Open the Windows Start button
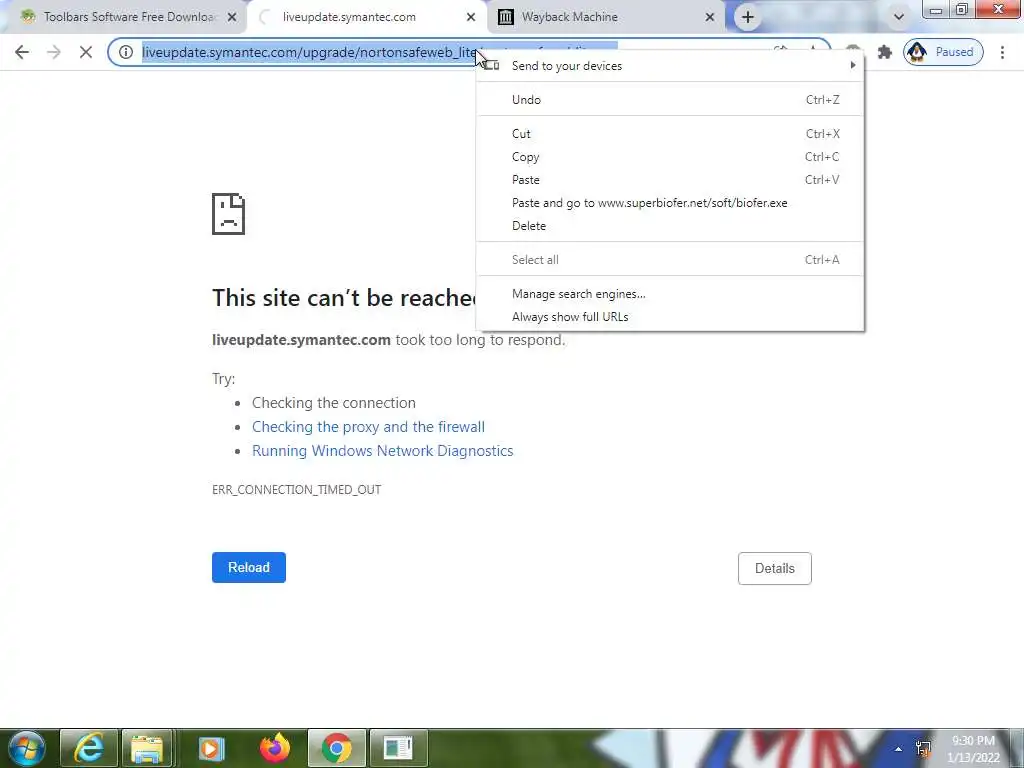Screen dimensions: 1024x768 (26, 748)
